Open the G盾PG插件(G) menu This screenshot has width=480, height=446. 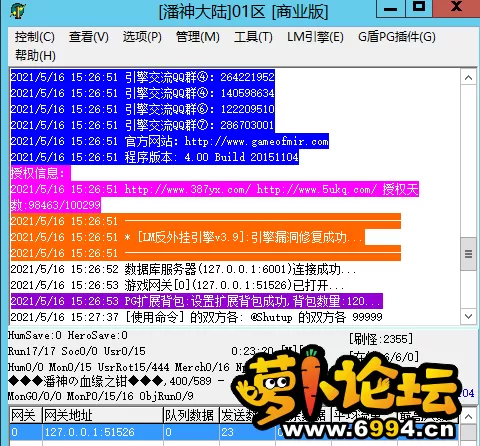coord(397,37)
